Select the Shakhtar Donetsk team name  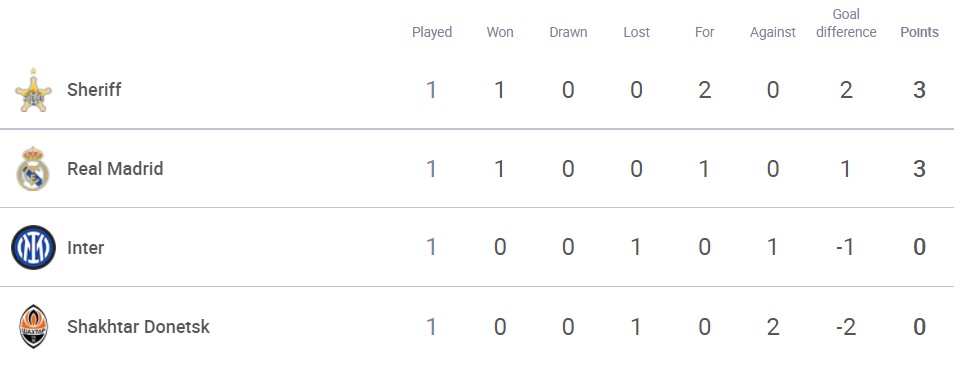point(138,326)
